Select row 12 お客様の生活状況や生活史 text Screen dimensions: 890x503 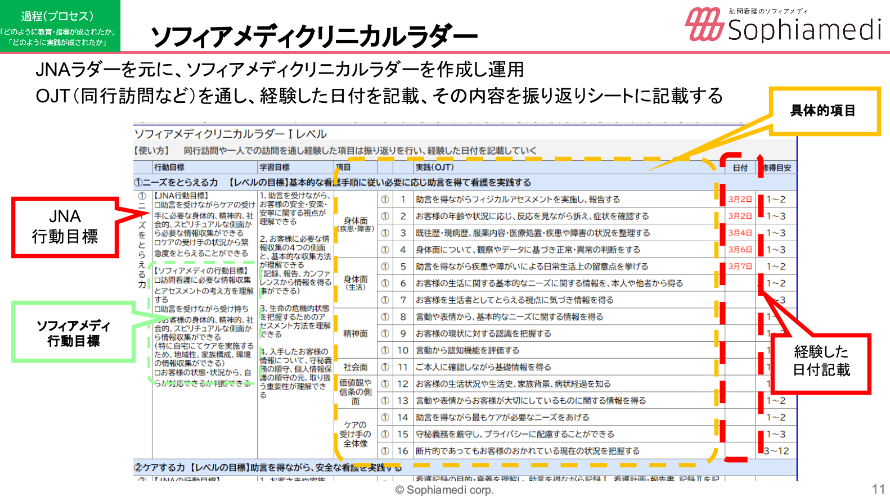coord(513,384)
